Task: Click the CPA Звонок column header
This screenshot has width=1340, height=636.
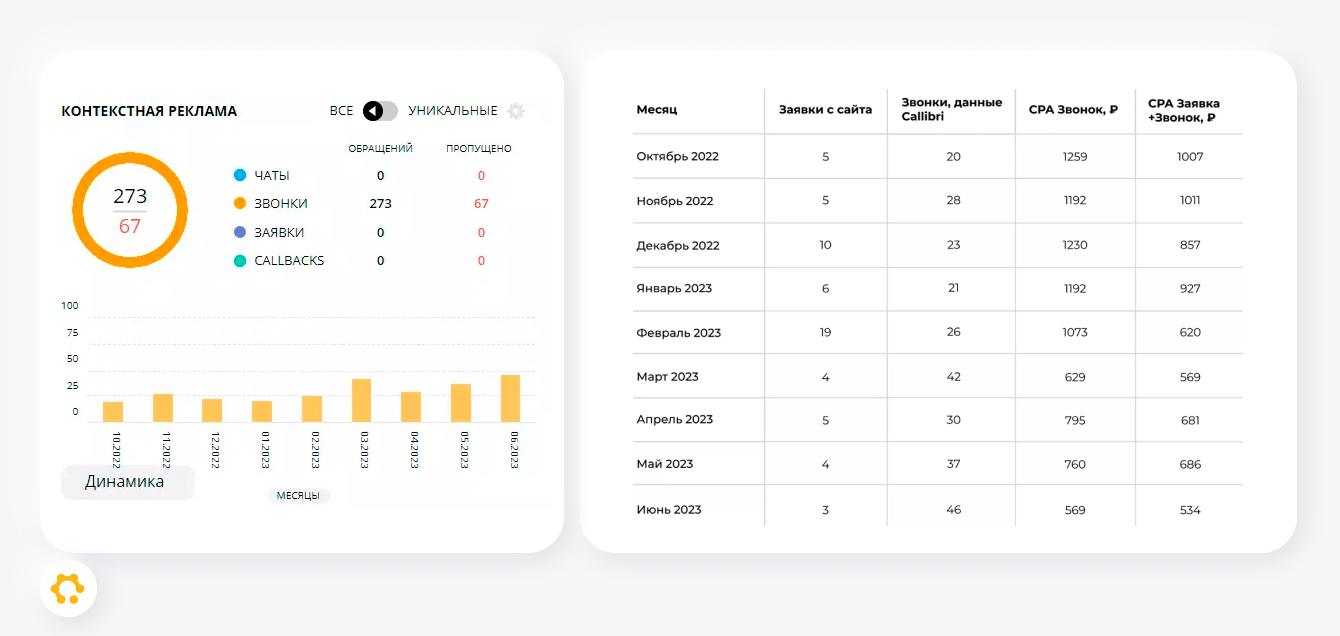Action: (1073, 110)
